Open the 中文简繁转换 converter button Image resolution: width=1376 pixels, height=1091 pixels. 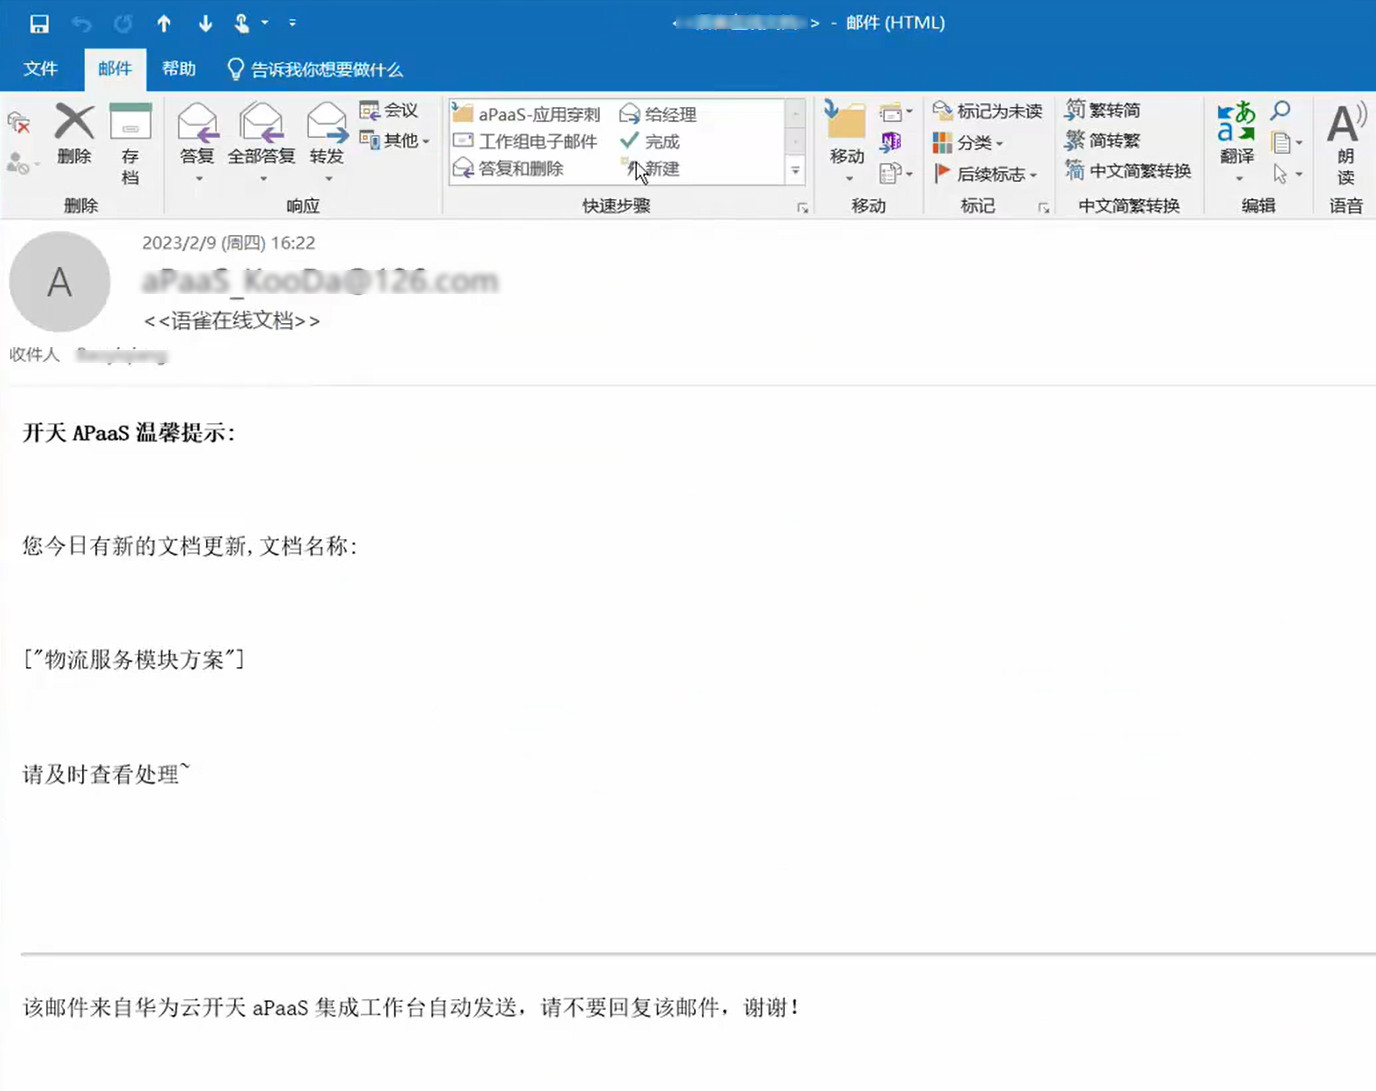1128,170
